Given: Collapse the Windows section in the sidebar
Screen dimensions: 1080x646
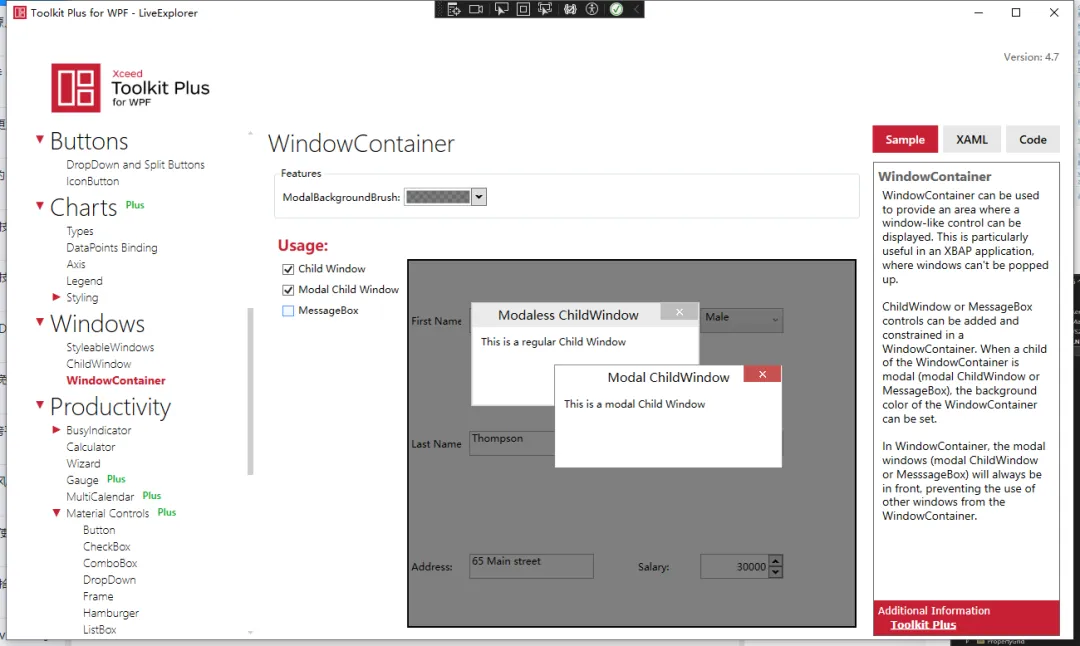Looking at the screenshot, I should 38,323.
